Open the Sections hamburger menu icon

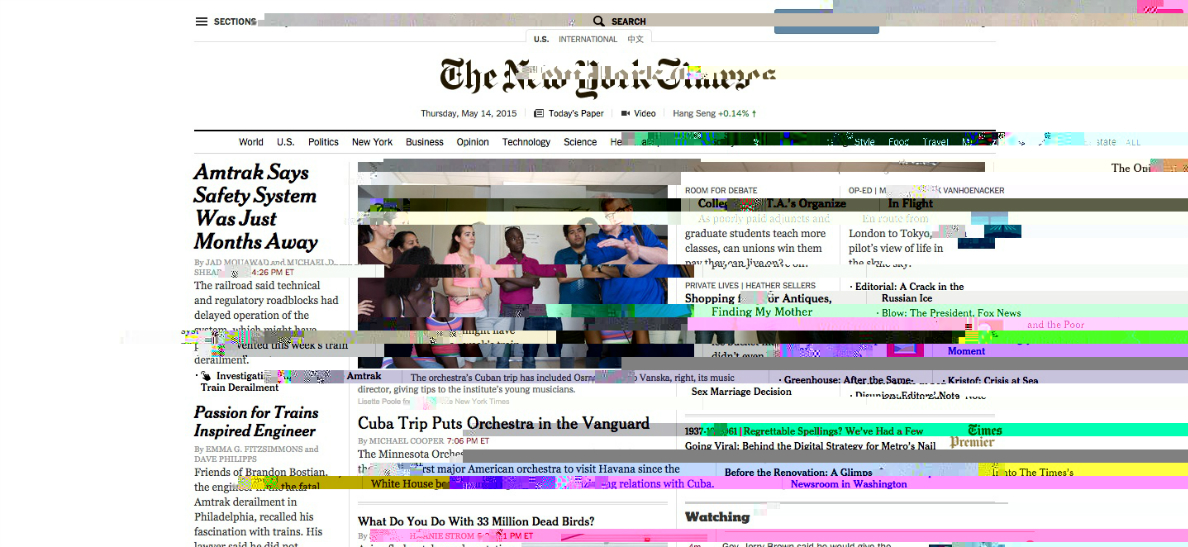(x=202, y=21)
